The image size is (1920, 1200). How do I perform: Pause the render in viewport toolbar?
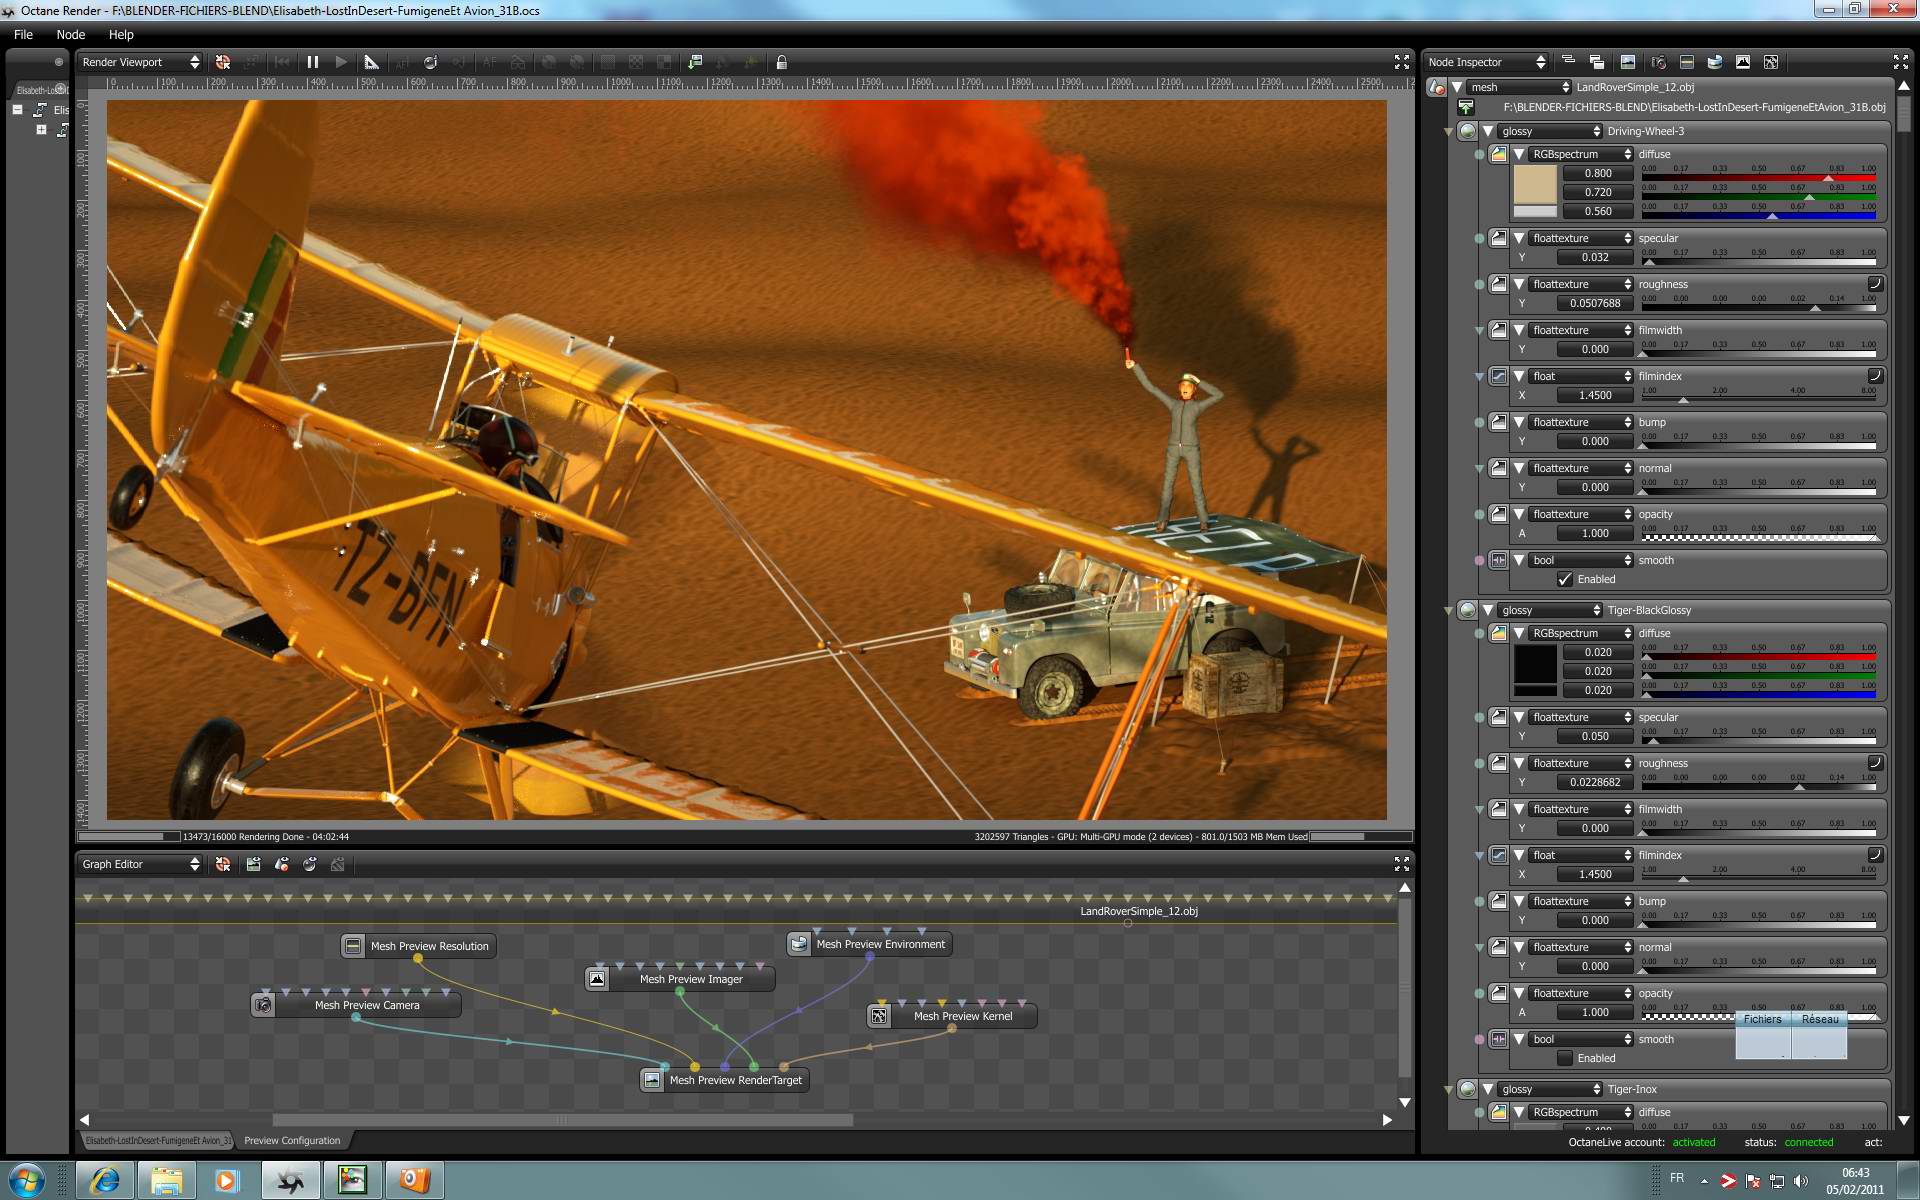click(313, 62)
